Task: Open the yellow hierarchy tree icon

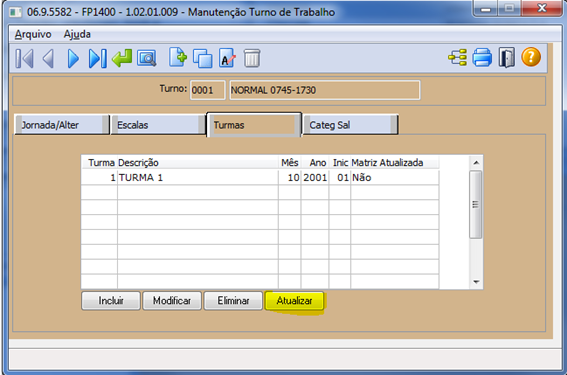Action: (x=457, y=57)
